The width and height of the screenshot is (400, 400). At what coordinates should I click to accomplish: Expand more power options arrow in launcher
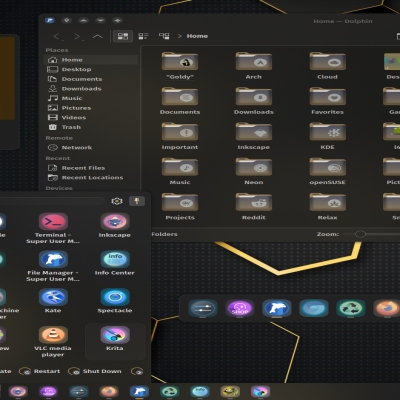point(137,371)
